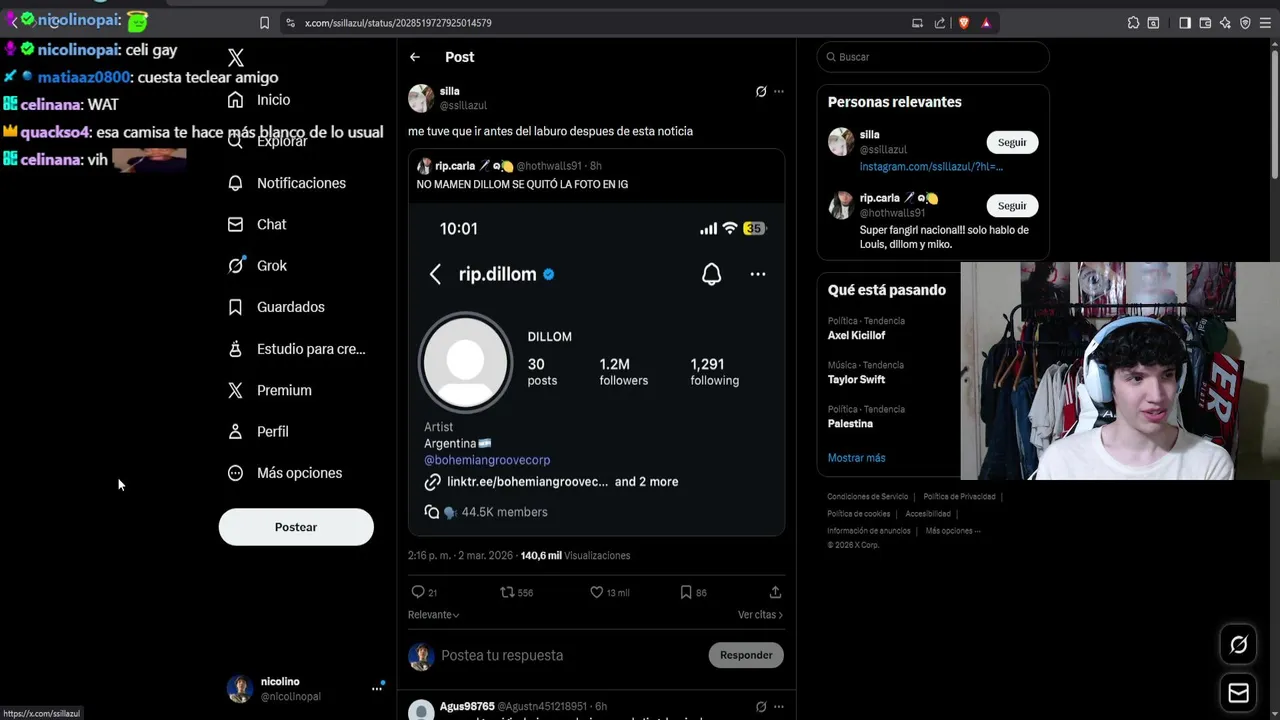This screenshot has height=720, width=1280.
Task: Open the Chat envelope icon in sidebar
Action: pos(236,224)
